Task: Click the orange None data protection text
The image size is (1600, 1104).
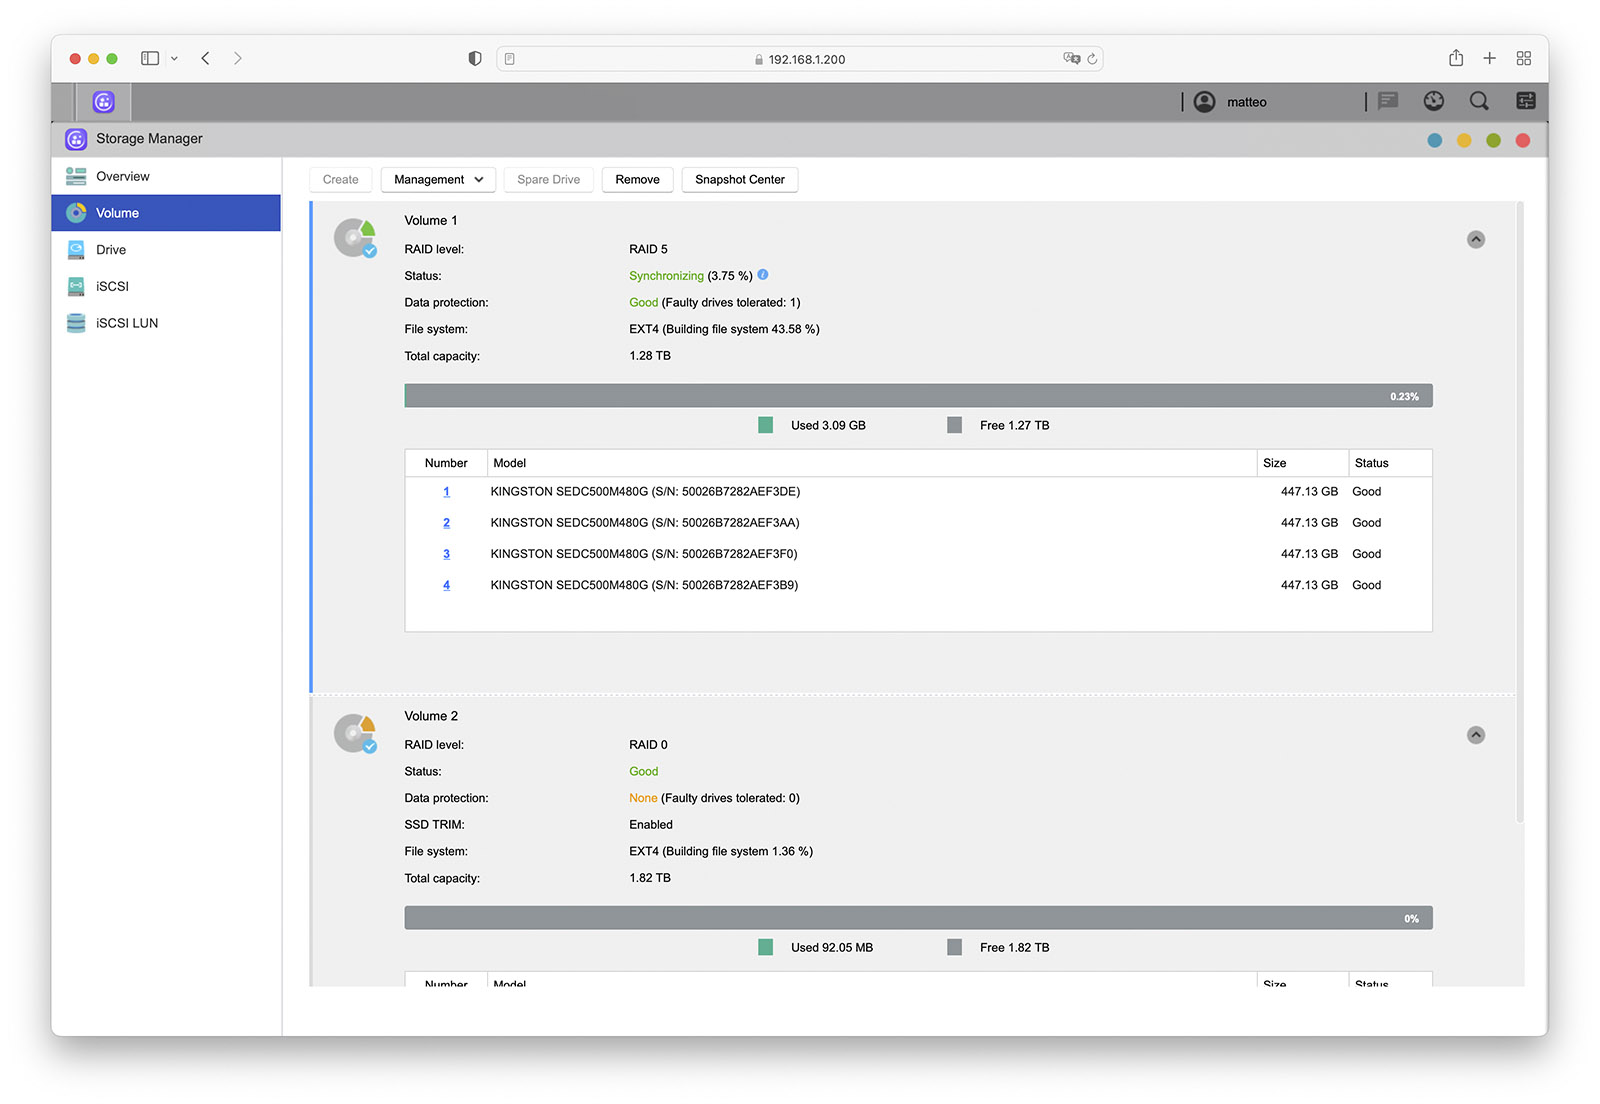Action: (643, 798)
